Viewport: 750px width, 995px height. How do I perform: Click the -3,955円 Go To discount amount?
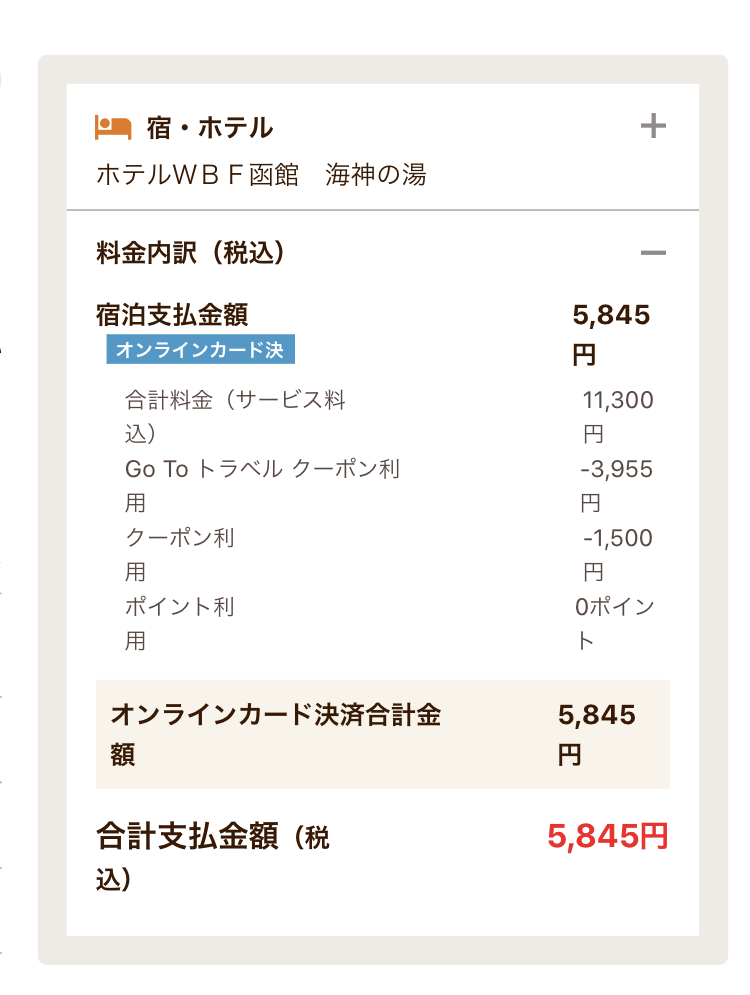(616, 485)
